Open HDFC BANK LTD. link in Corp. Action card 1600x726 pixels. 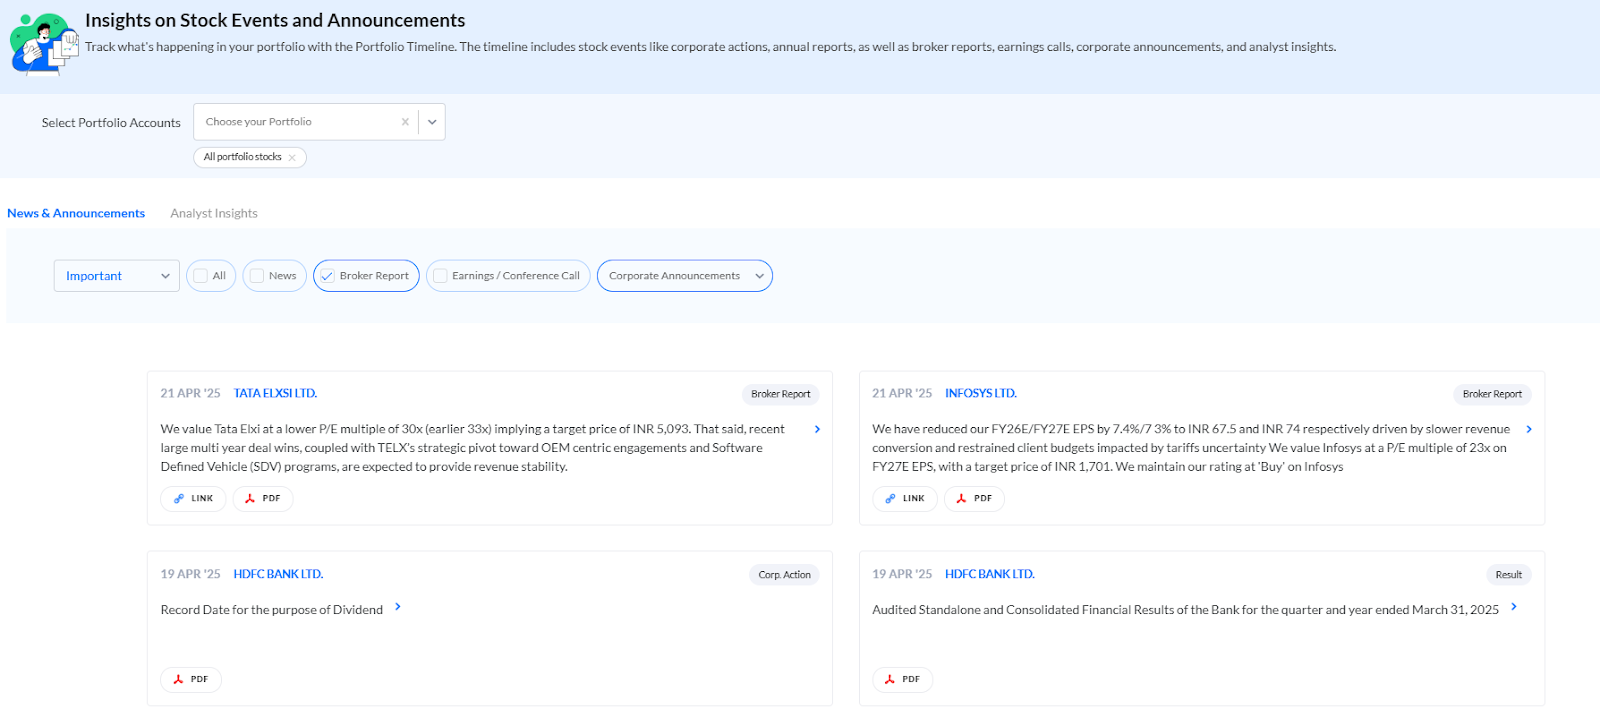[278, 574]
